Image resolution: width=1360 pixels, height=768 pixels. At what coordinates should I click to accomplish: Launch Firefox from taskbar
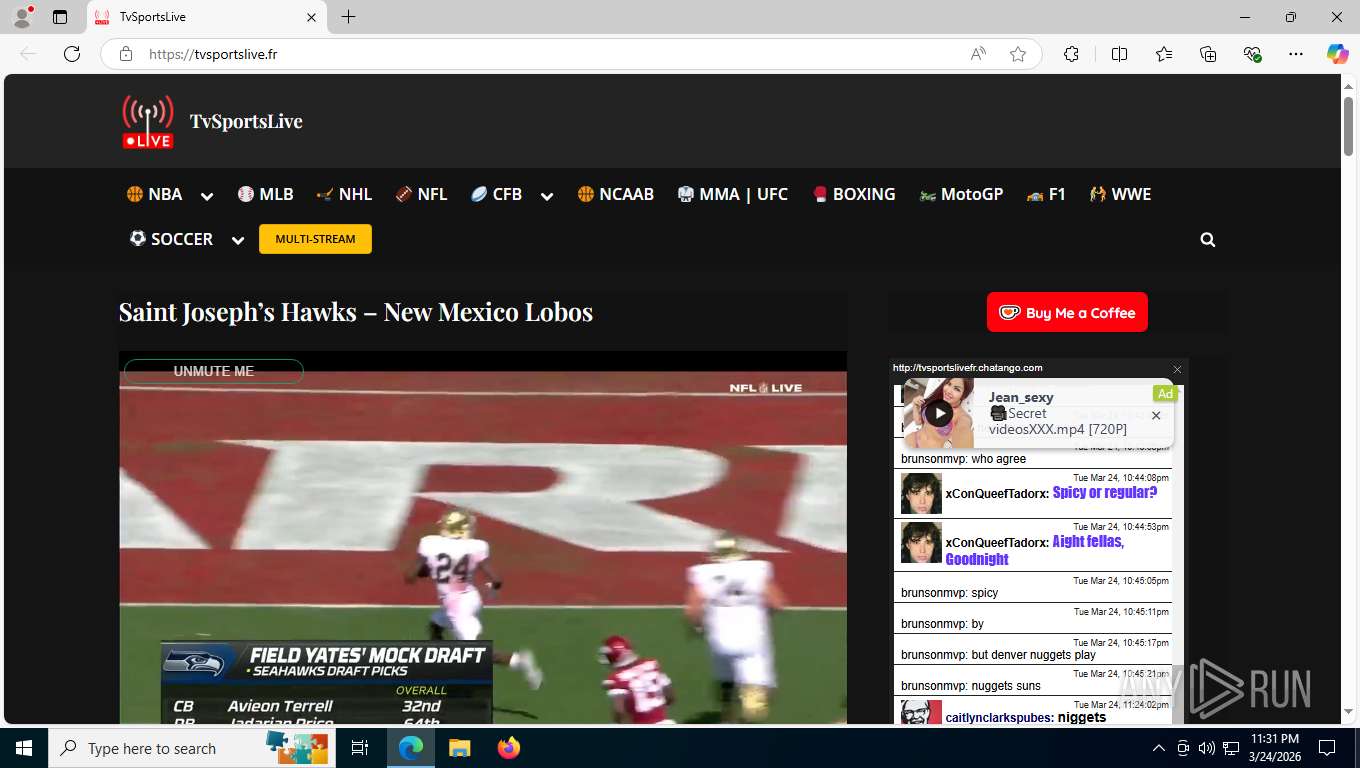(x=509, y=748)
